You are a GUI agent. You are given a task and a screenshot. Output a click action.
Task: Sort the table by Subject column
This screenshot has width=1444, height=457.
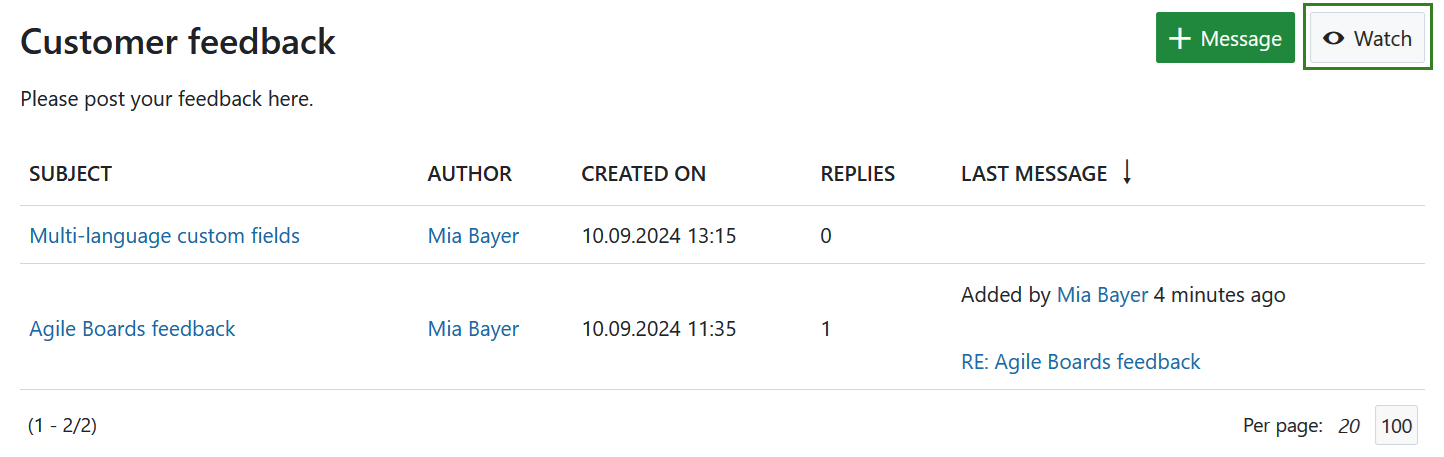click(x=70, y=174)
